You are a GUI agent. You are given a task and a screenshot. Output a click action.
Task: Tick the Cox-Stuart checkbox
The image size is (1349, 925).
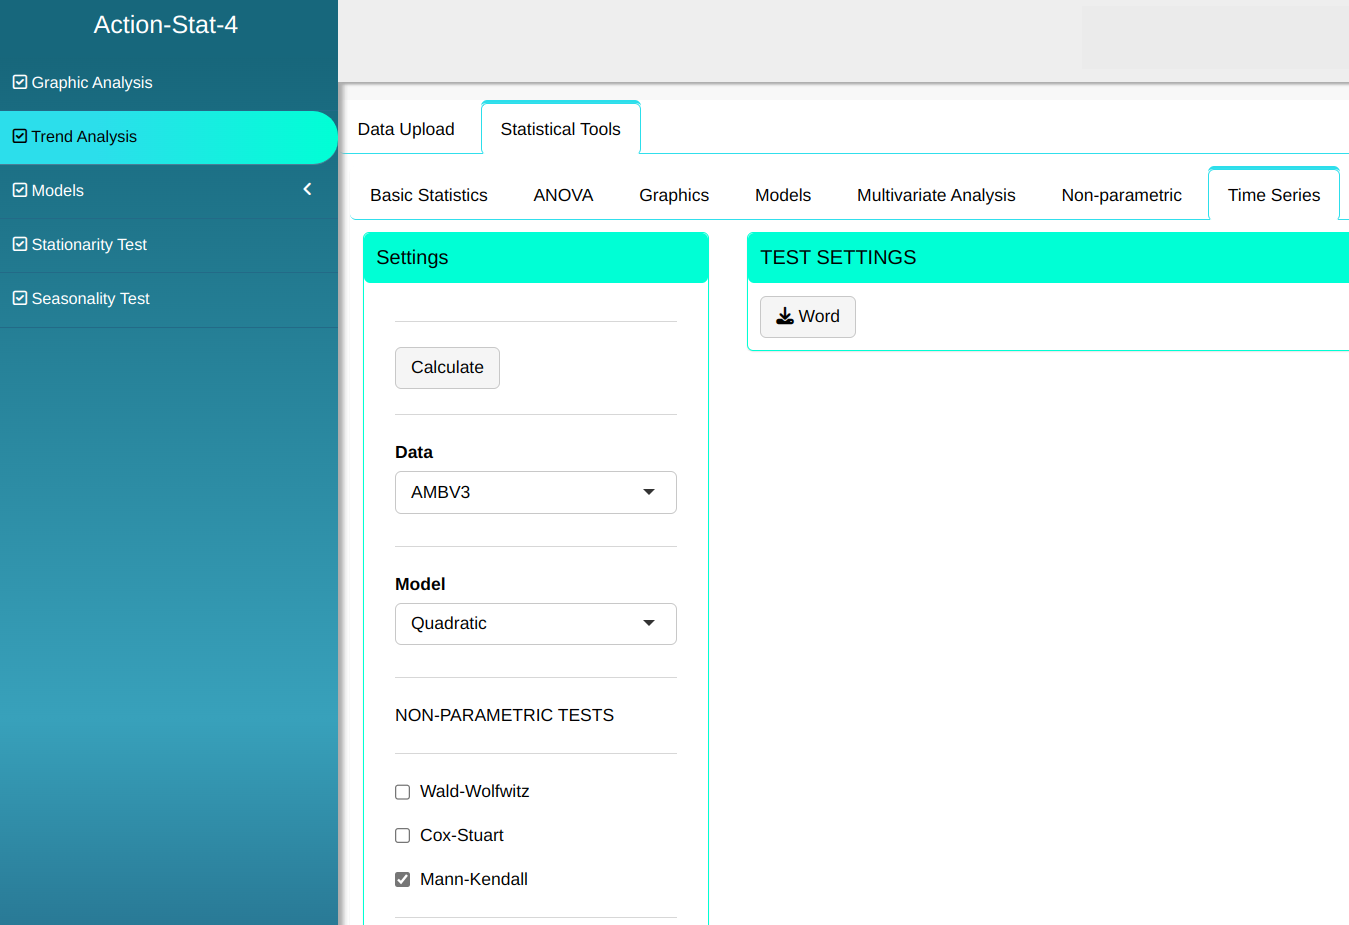403,836
